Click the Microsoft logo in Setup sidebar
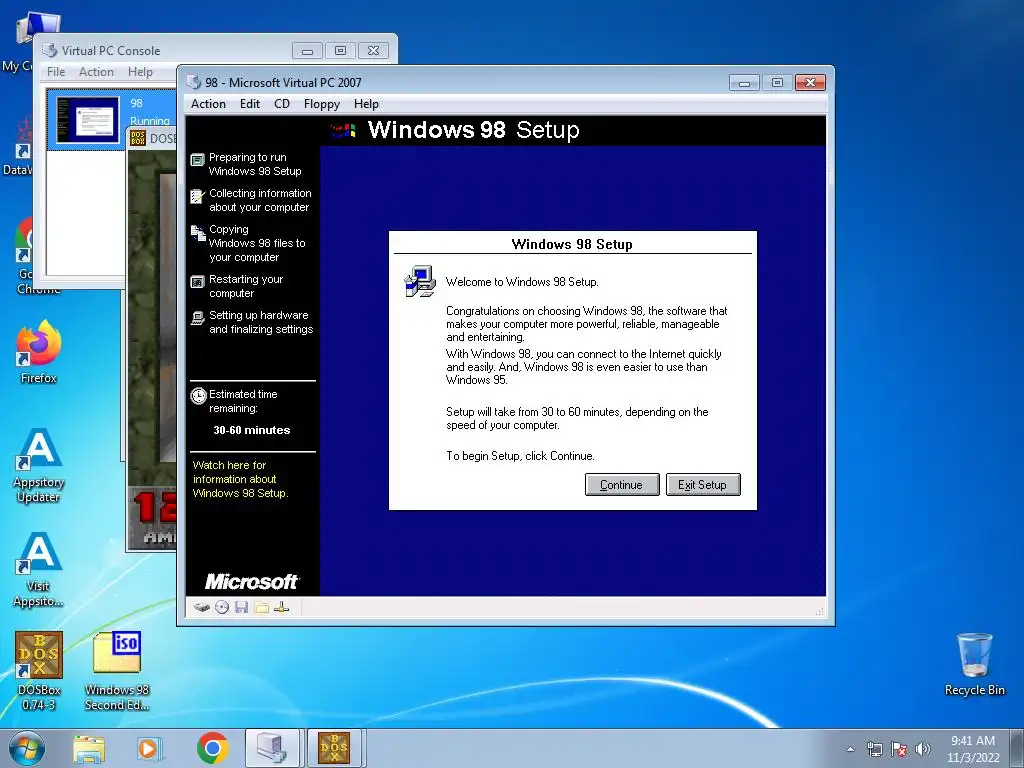The width and height of the screenshot is (1024, 768). [252, 581]
